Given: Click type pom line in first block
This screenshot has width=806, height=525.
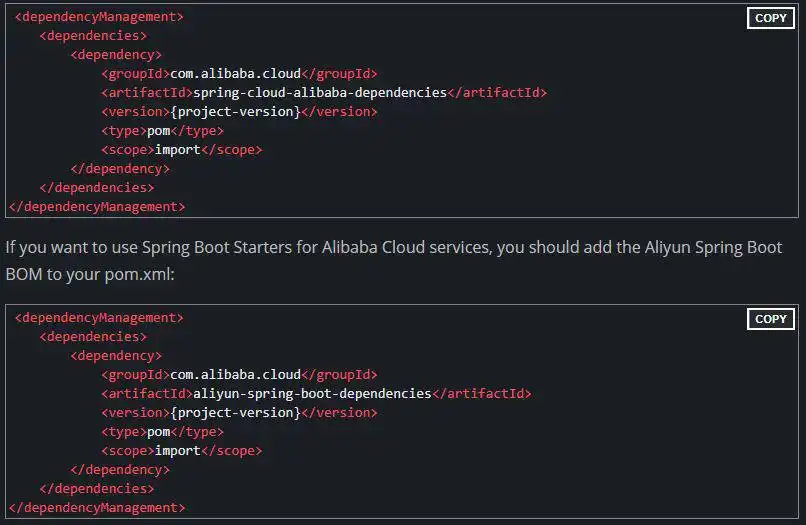Looking at the screenshot, I should 162,131.
